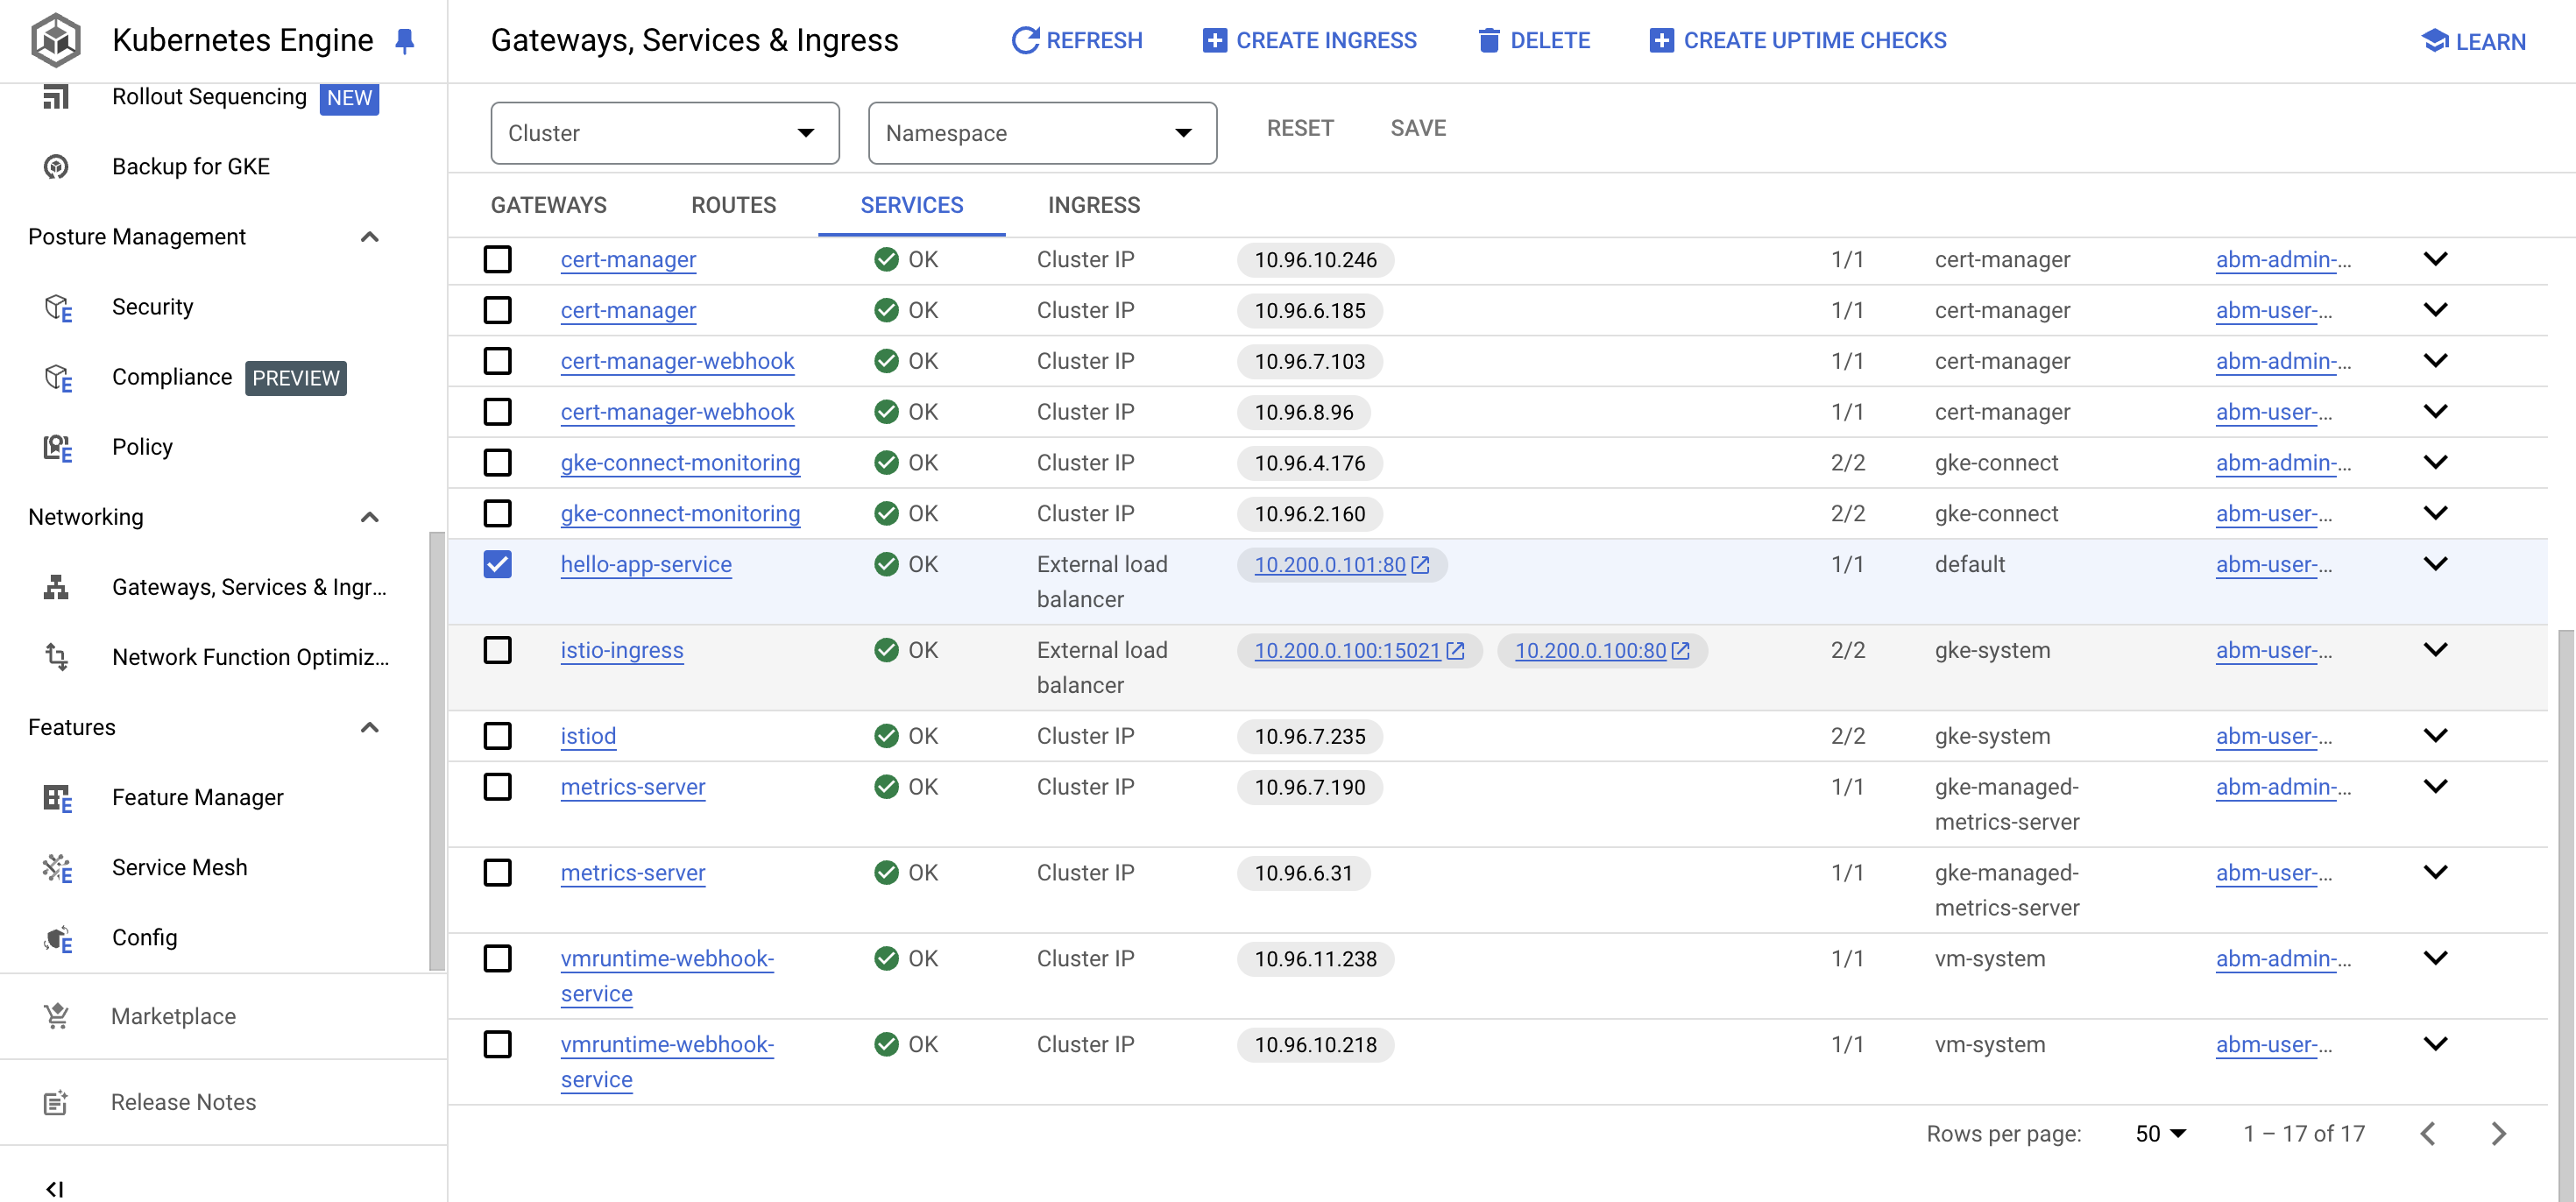Open the istiod service link
Screen dimensions: 2576x1202
[x=588, y=736]
